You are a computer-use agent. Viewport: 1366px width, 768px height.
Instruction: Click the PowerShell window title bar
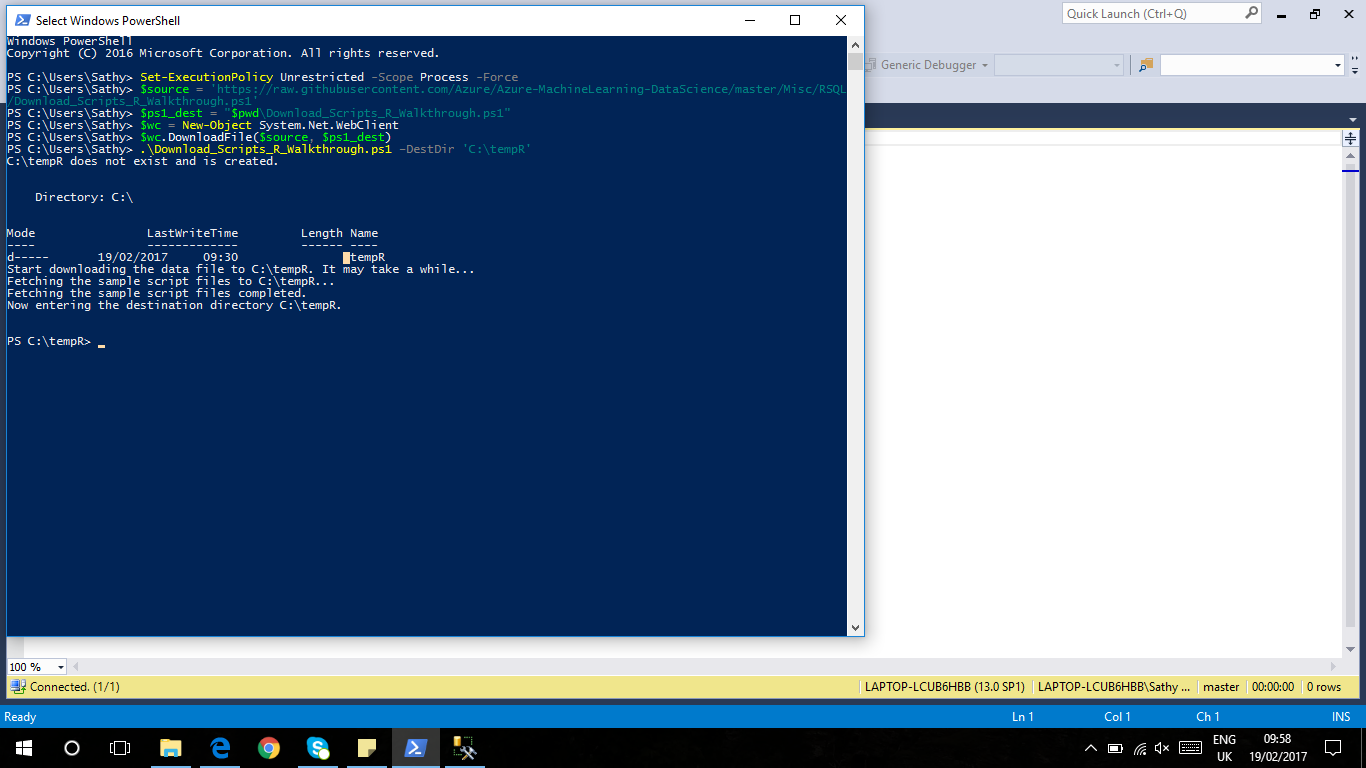(x=400, y=20)
